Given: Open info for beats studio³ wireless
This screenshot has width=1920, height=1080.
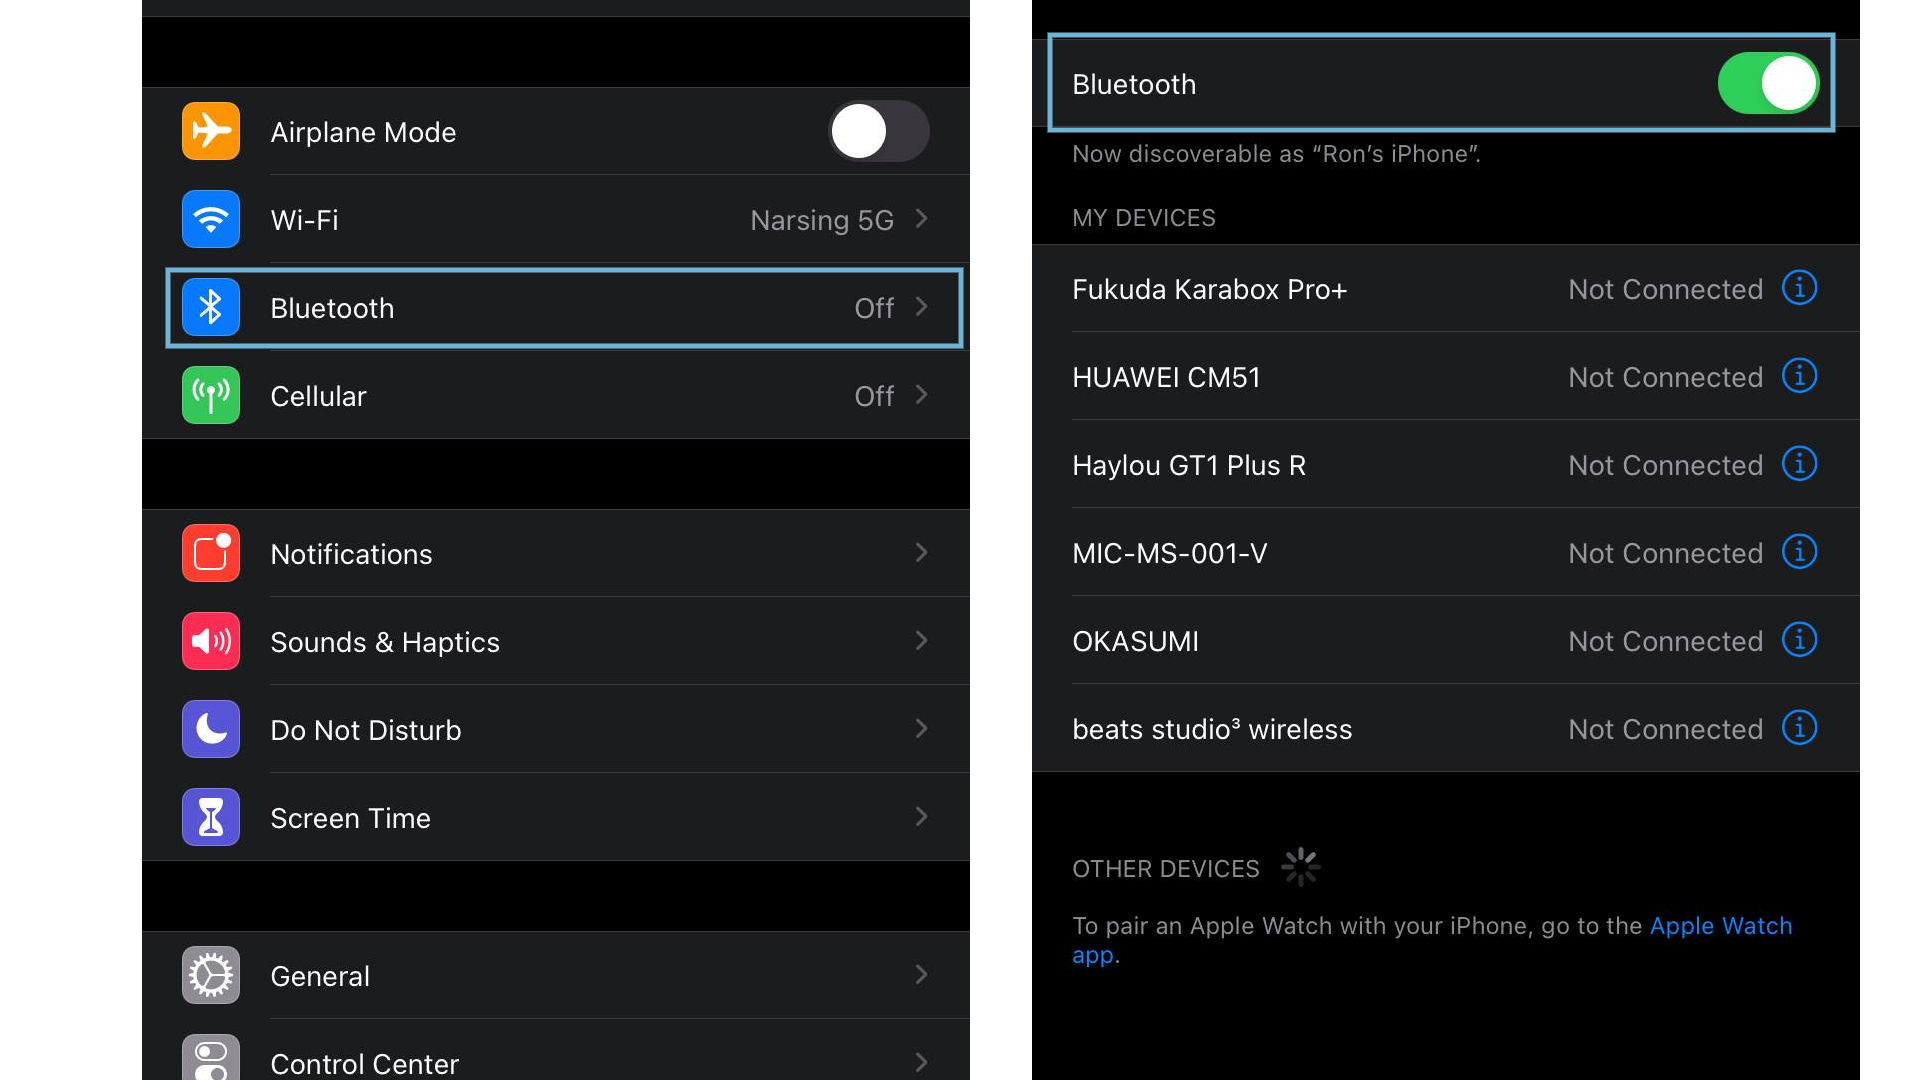Looking at the screenshot, I should [x=1799, y=728].
